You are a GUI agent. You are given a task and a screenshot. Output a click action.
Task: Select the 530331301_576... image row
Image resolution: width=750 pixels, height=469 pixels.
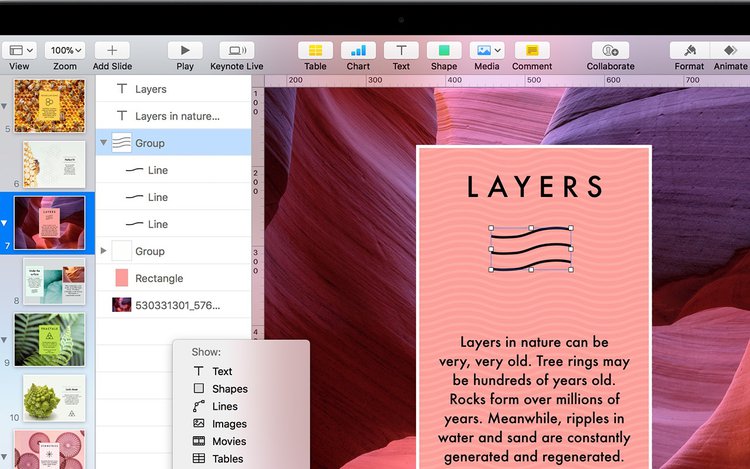pos(174,305)
